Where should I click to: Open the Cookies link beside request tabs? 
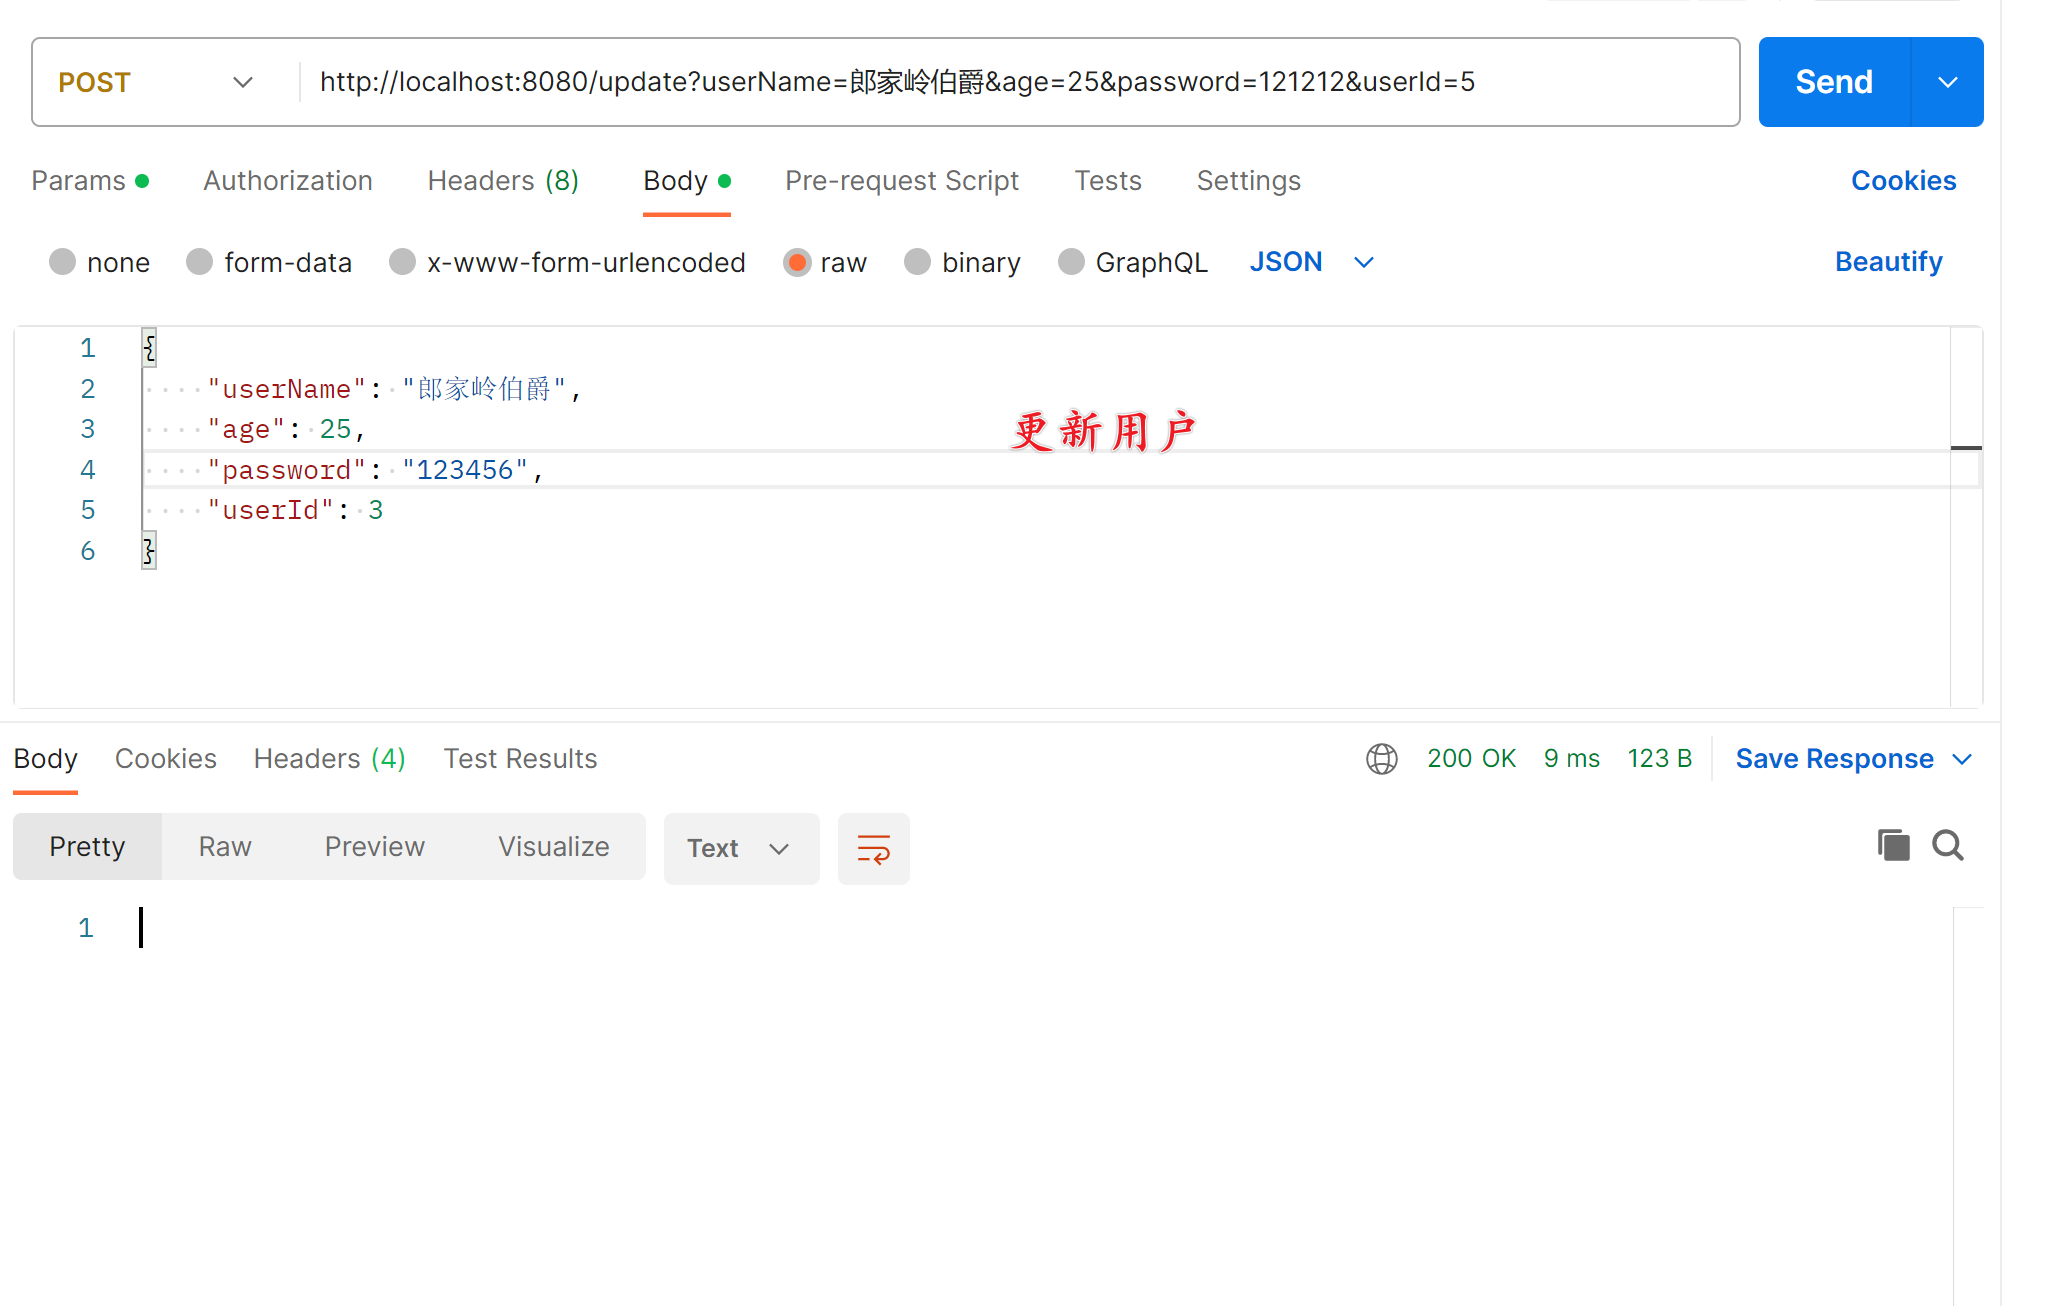tap(1903, 181)
